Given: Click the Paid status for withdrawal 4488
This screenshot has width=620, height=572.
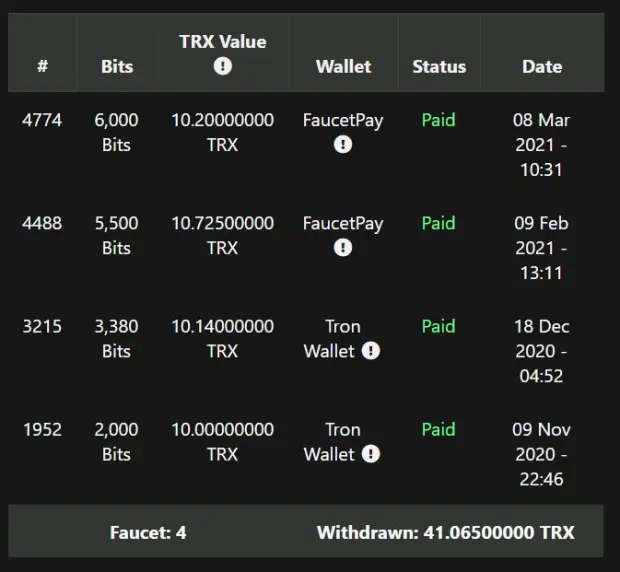Looking at the screenshot, I should pyautogui.click(x=439, y=223).
